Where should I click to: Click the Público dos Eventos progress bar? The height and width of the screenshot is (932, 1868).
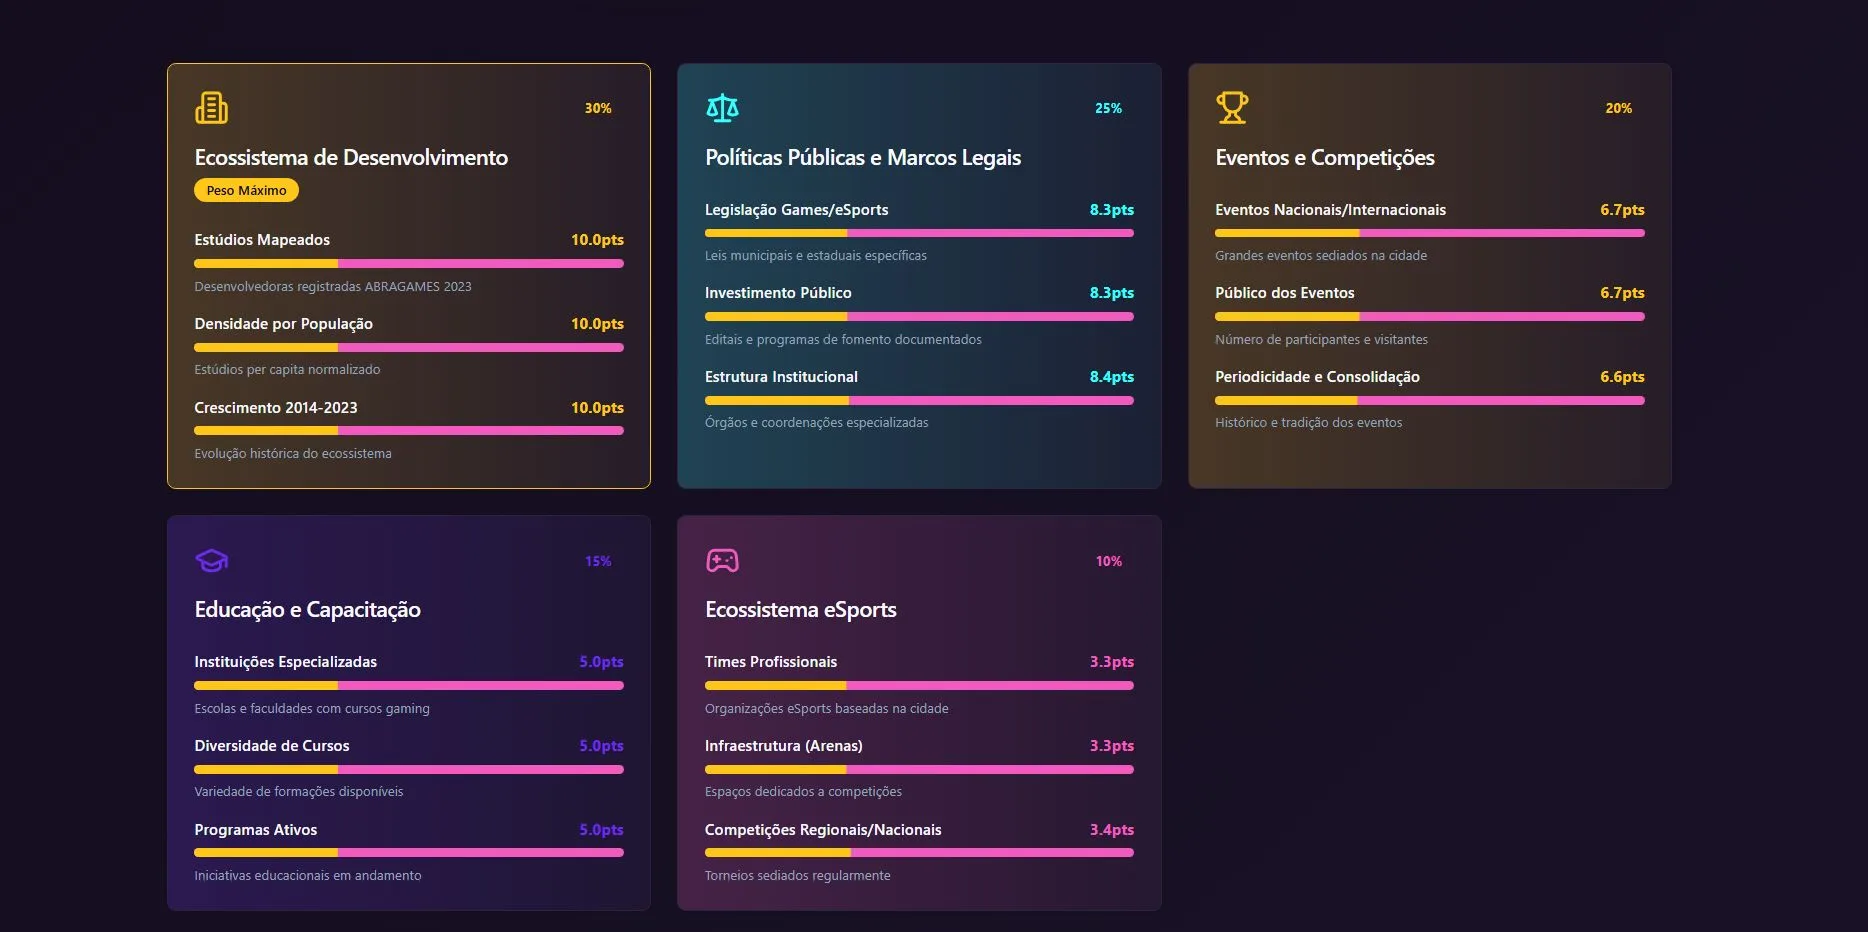tap(1429, 317)
